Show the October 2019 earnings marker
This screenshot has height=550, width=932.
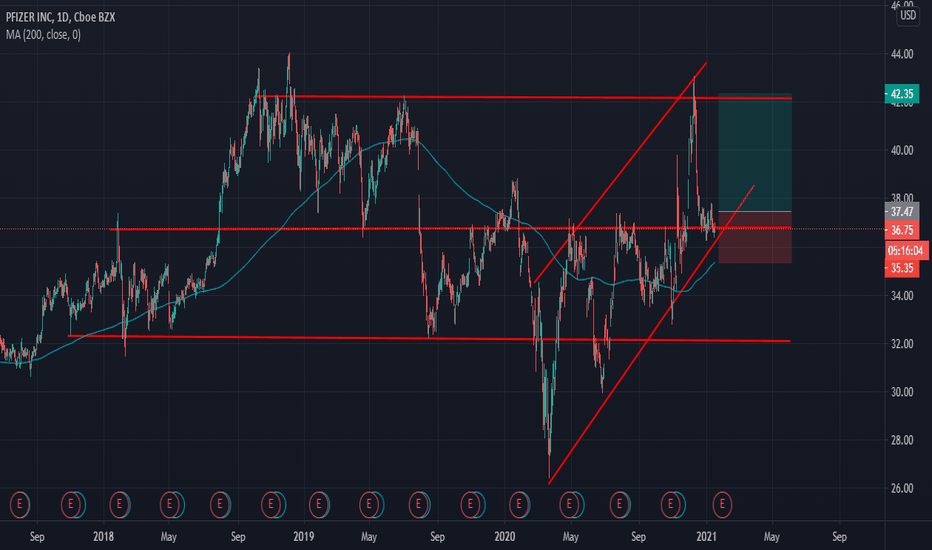tap(471, 505)
